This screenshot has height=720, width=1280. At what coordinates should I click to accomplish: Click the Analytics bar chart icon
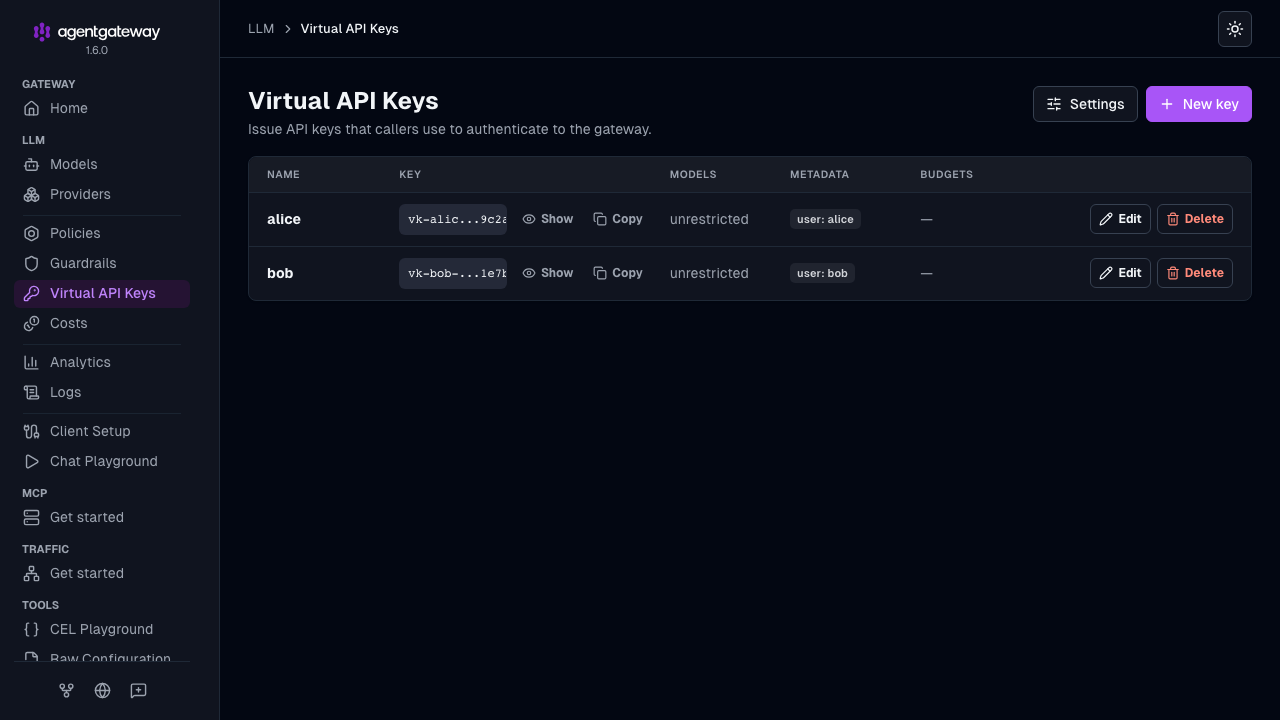click(x=31, y=362)
